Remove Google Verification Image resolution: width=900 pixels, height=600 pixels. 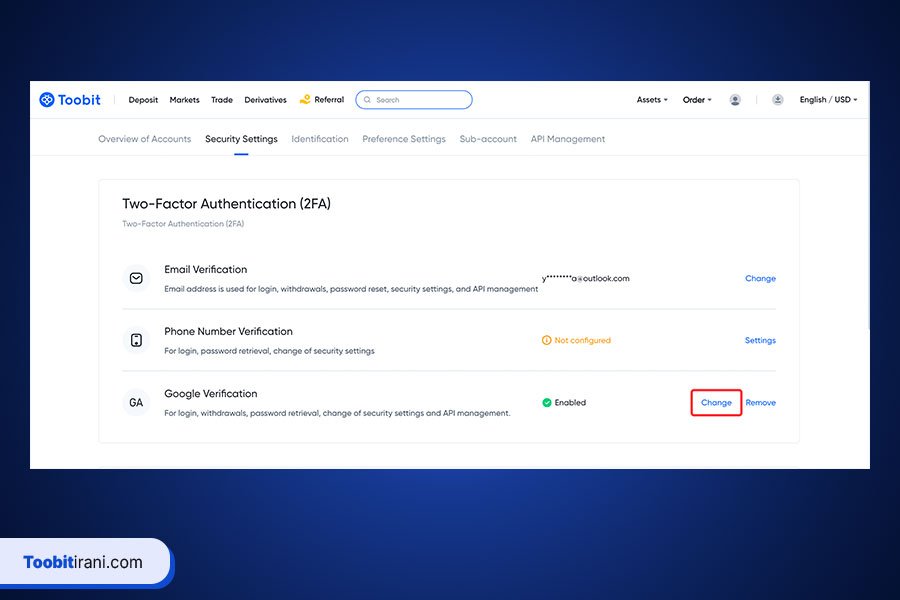tap(760, 403)
